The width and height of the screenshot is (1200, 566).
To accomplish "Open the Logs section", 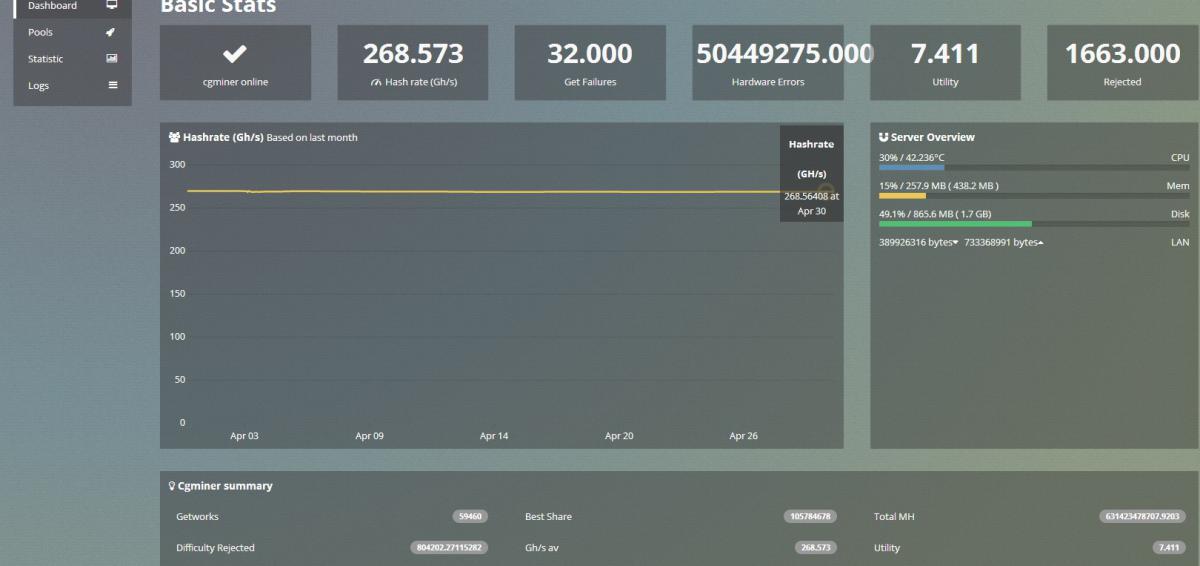I will tap(39, 86).
